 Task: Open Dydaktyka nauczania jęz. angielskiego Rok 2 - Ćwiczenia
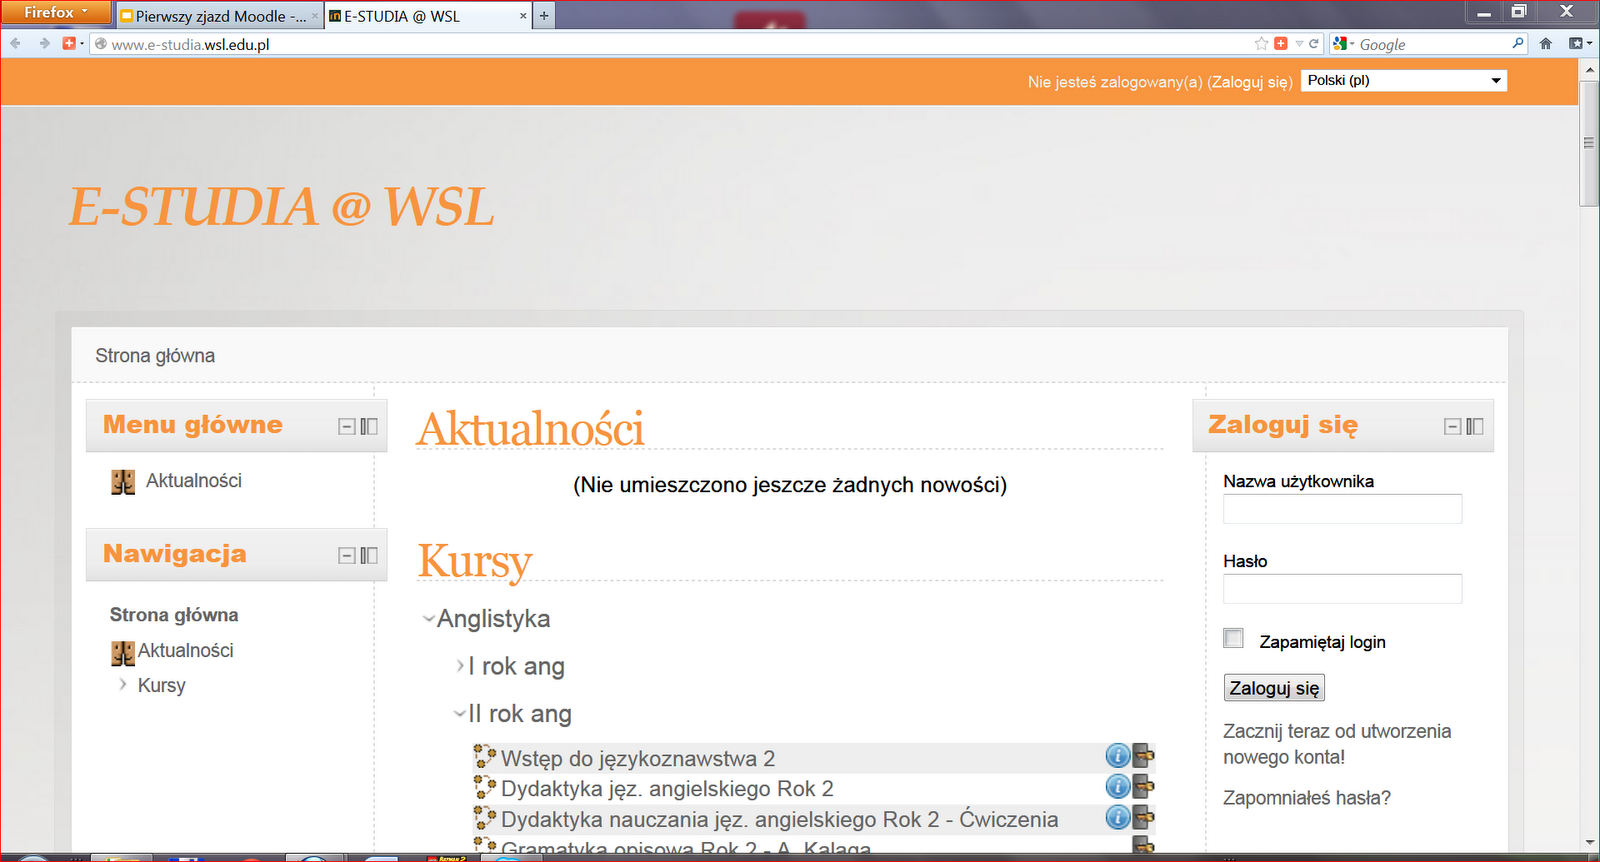[779, 819]
